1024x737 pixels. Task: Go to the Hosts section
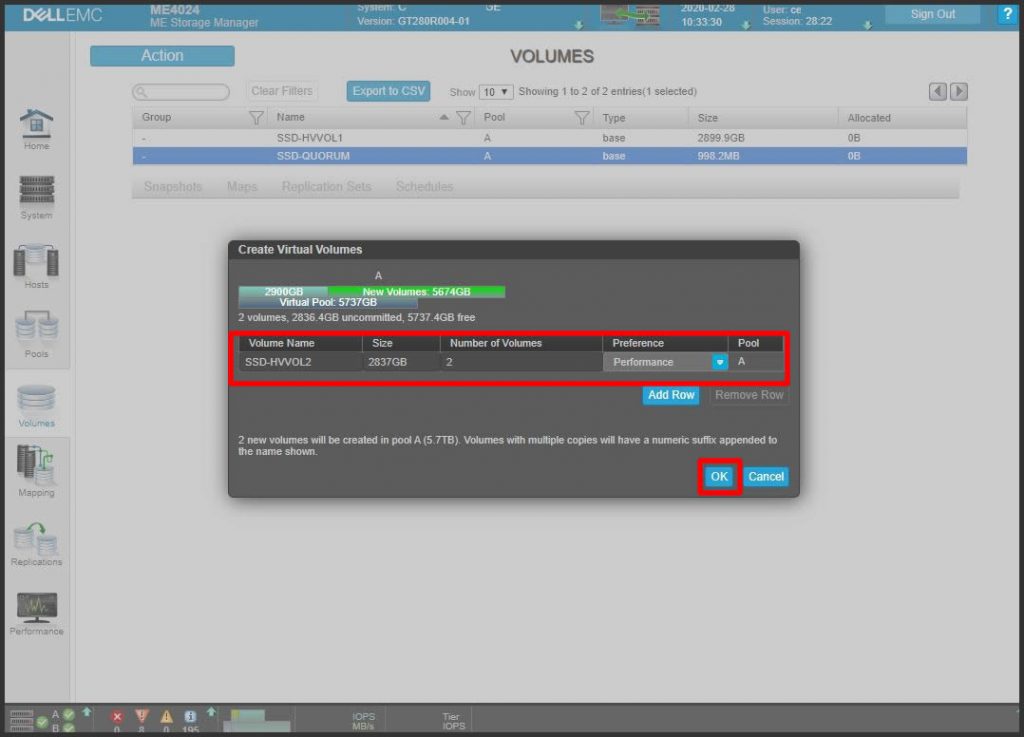(37, 266)
